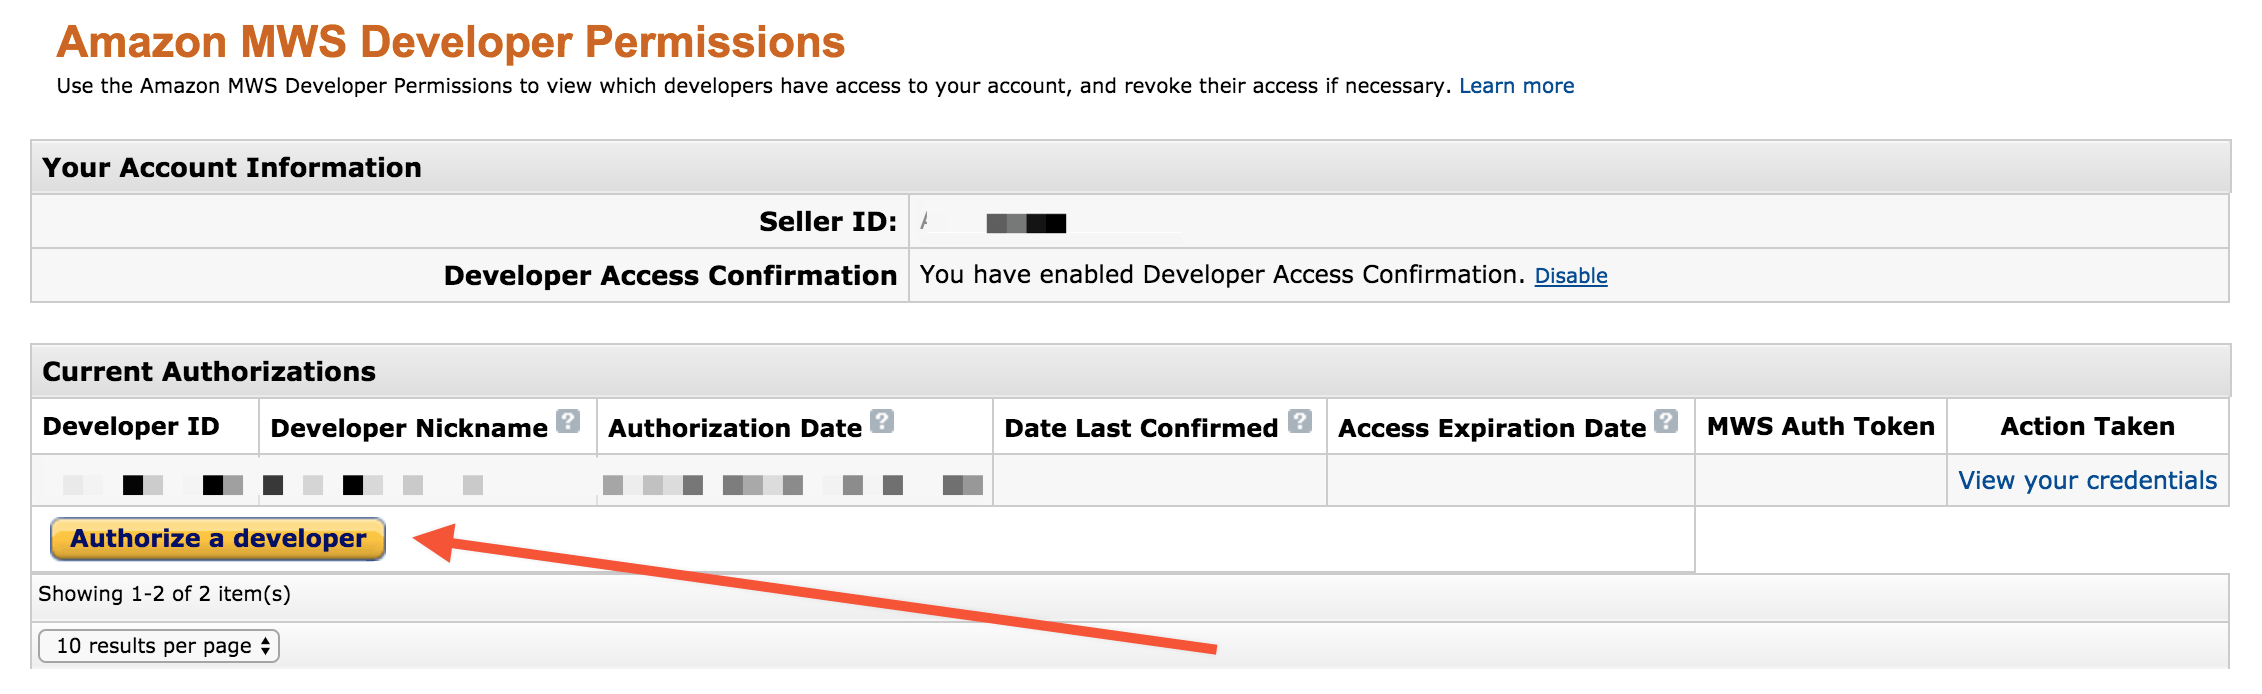Open help icon beside Date Last Confirmed

click(x=1300, y=421)
